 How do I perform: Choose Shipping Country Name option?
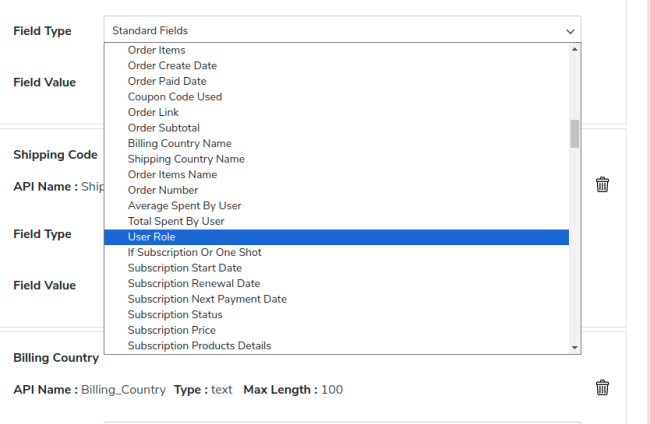(186, 159)
